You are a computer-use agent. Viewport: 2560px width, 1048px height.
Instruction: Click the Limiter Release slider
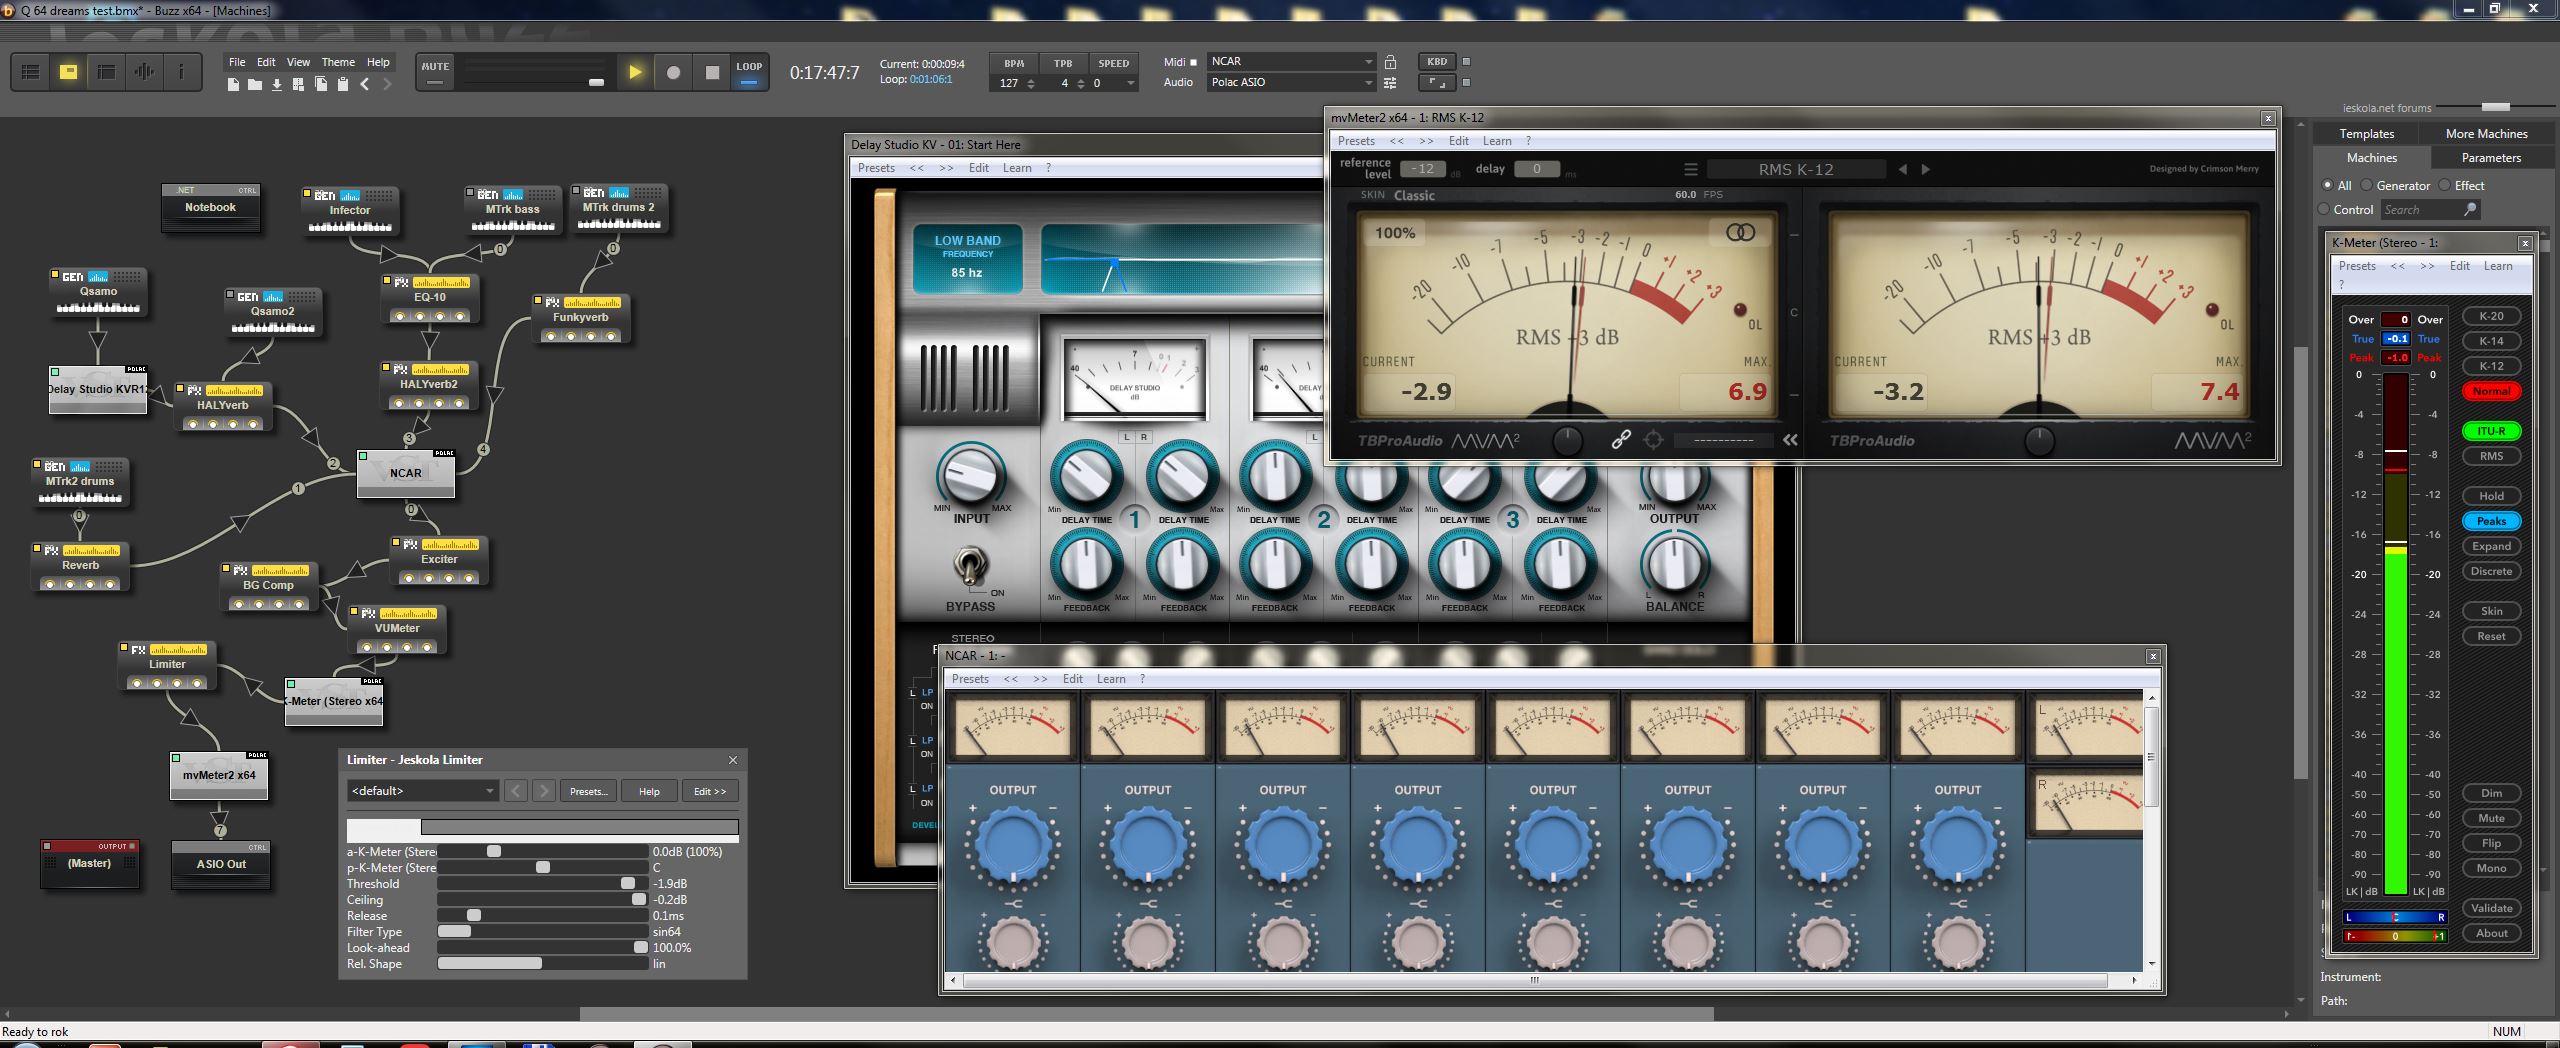point(543,916)
